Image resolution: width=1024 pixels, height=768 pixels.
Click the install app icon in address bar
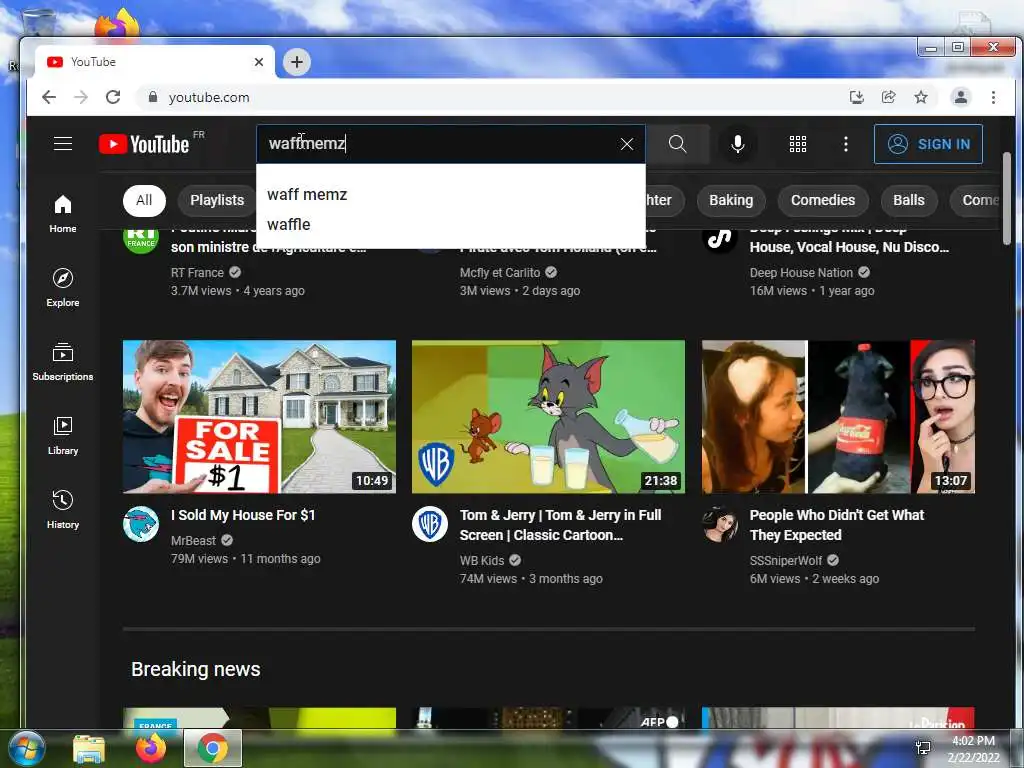click(x=856, y=97)
